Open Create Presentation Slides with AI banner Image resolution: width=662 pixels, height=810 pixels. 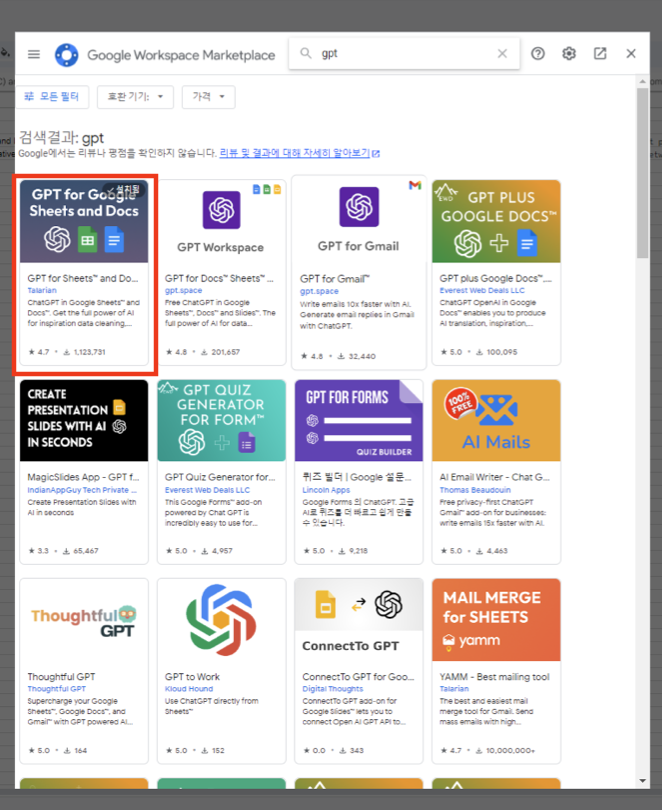tap(84, 420)
